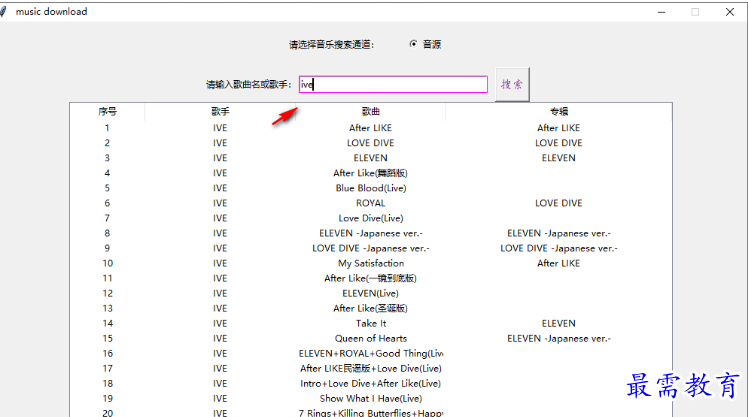Click artist 'IVE' in row 5
The image size is (748, 417).
click(x=220, y=188)
